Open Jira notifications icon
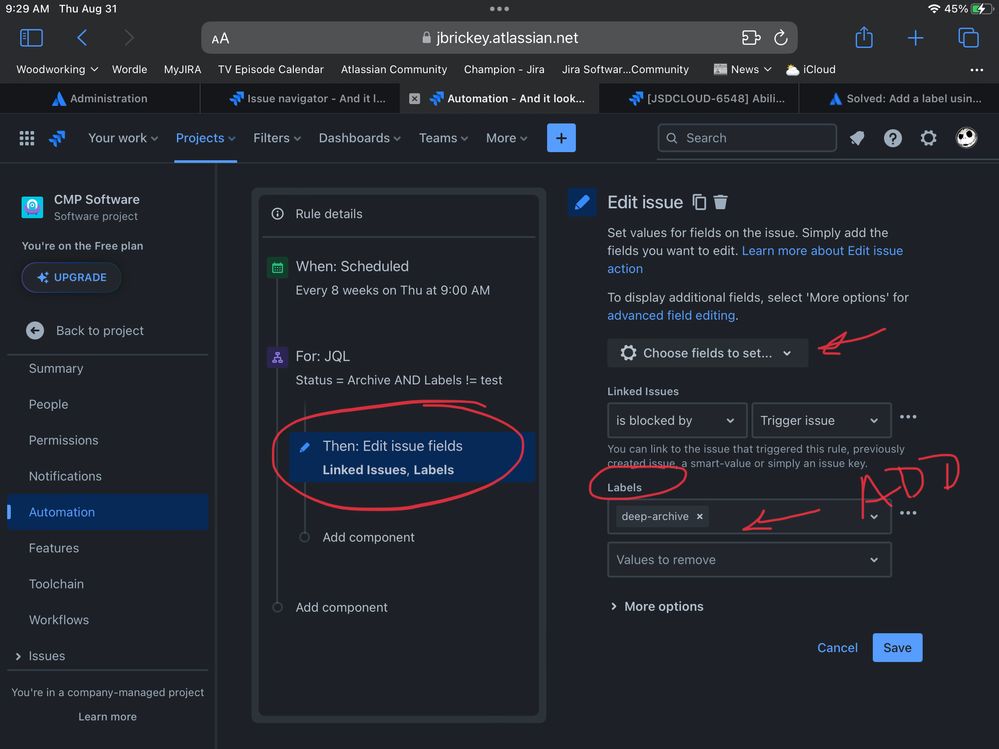Viewport: 999px width, 749px height. (x=857, y=138)
